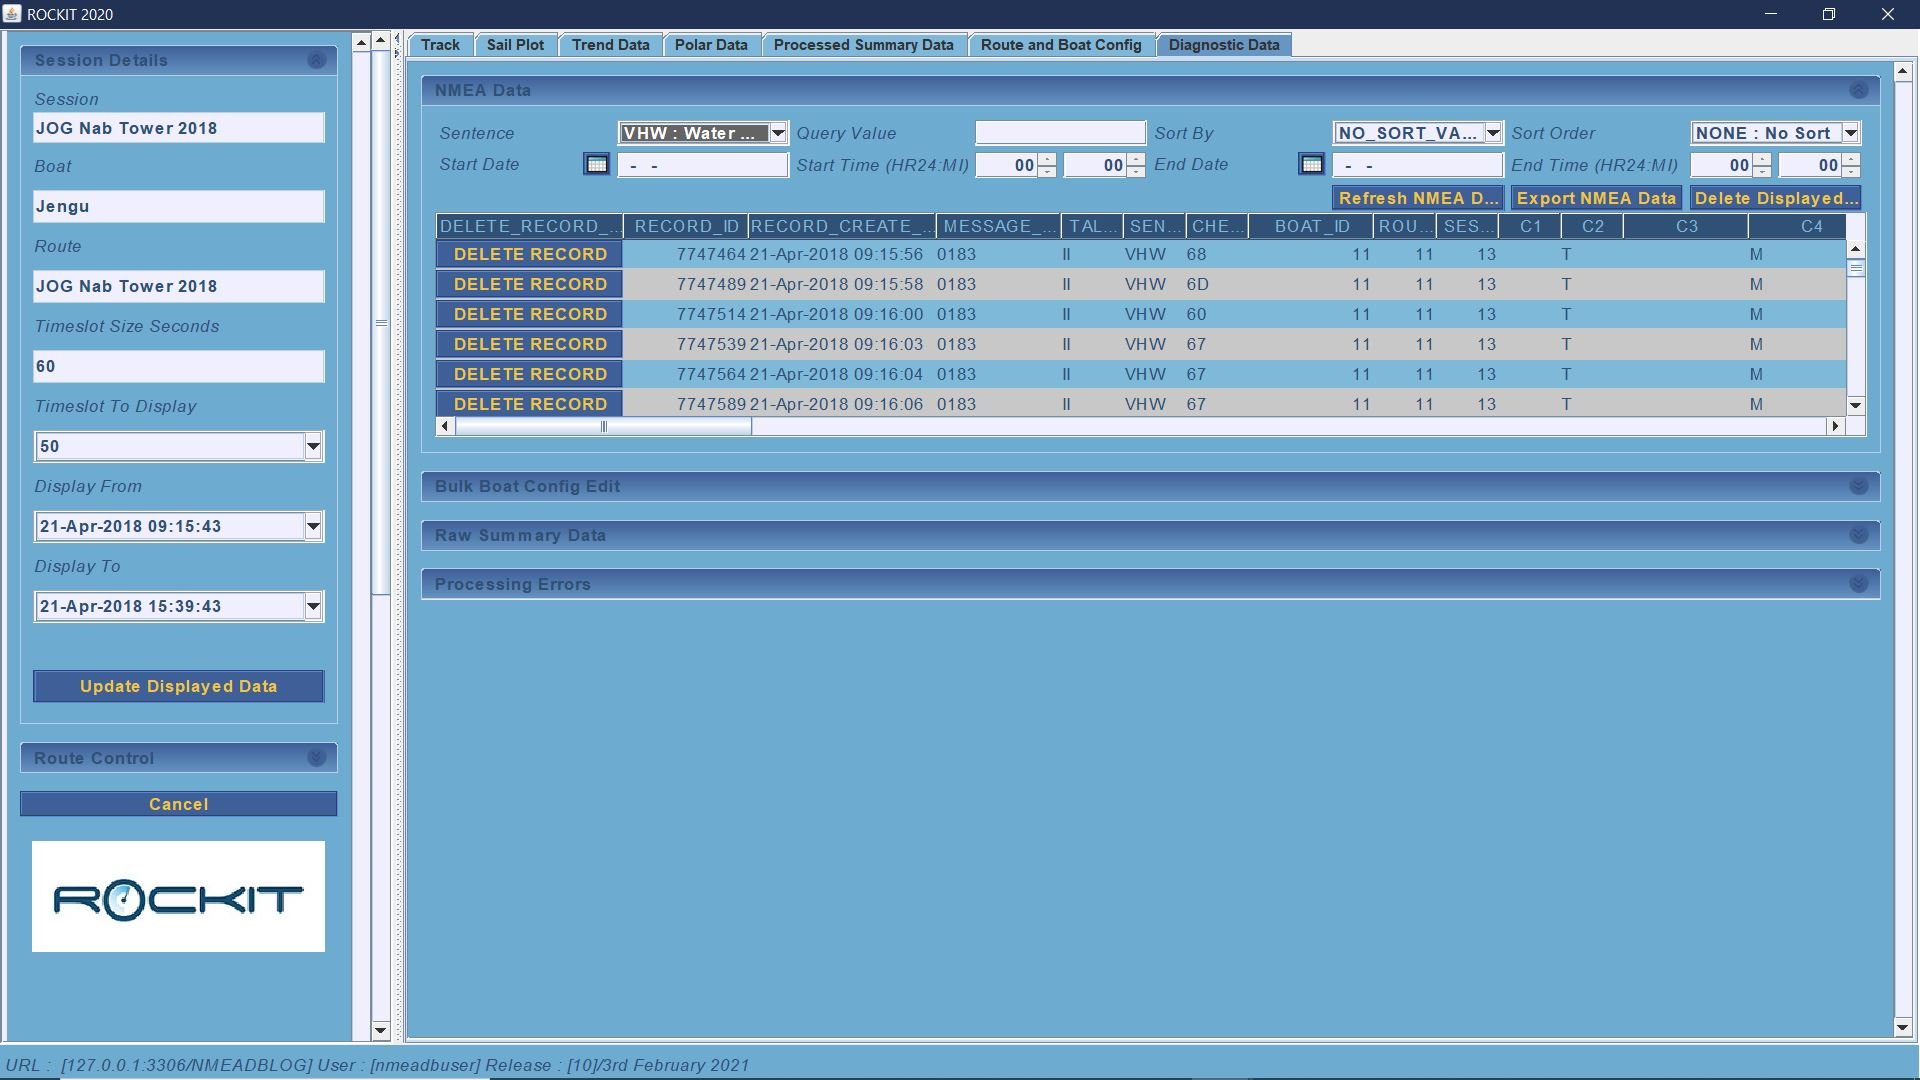Click the NMEA table scroll right arrow
1920x1080 pixels.
pyautogui.click(x=1835, y=426)
